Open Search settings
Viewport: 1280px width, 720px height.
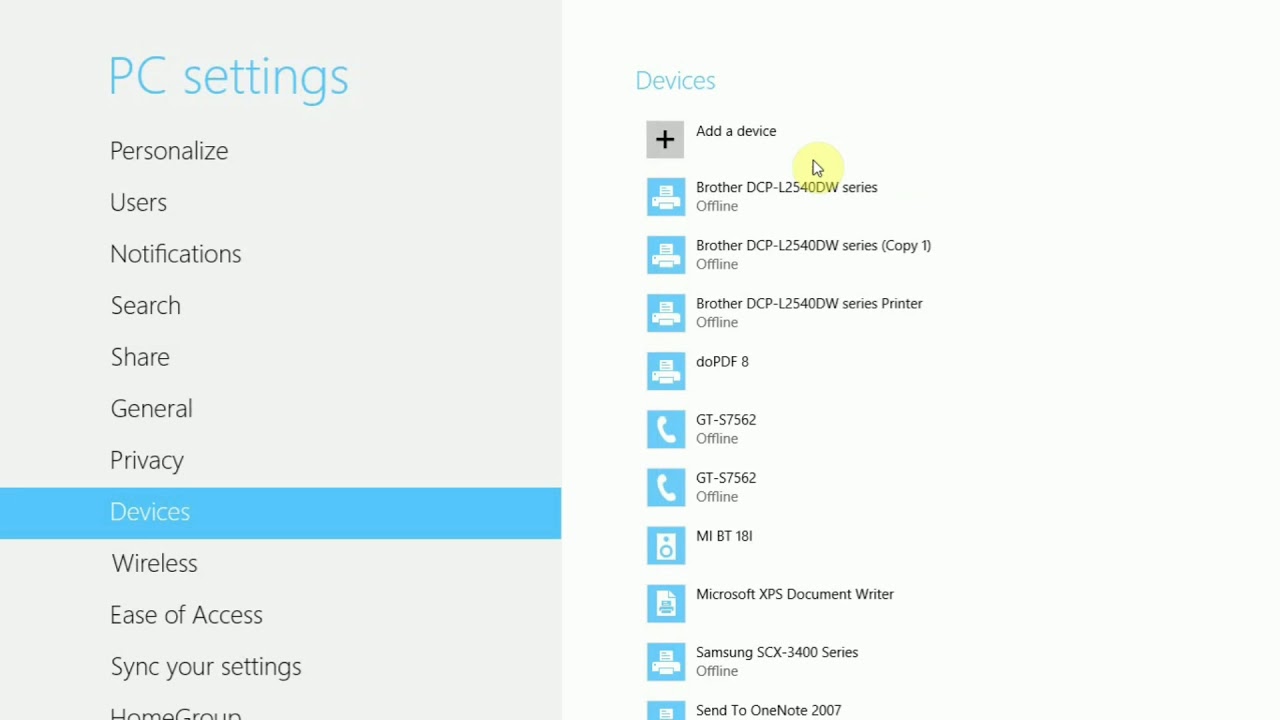pos(145,305)
